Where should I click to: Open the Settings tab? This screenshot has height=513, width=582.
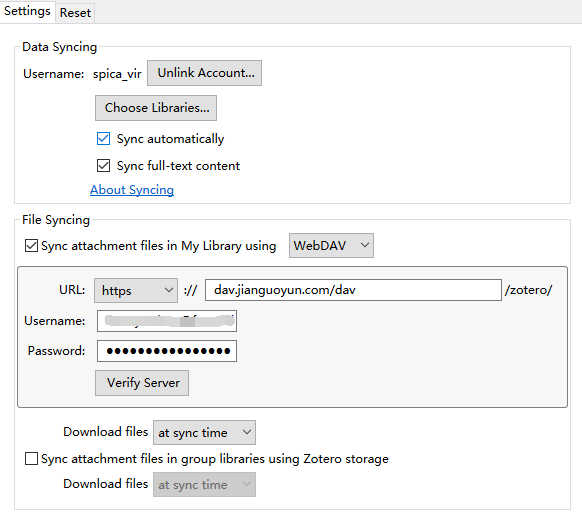pyautogui.click(x=27, y=11)
